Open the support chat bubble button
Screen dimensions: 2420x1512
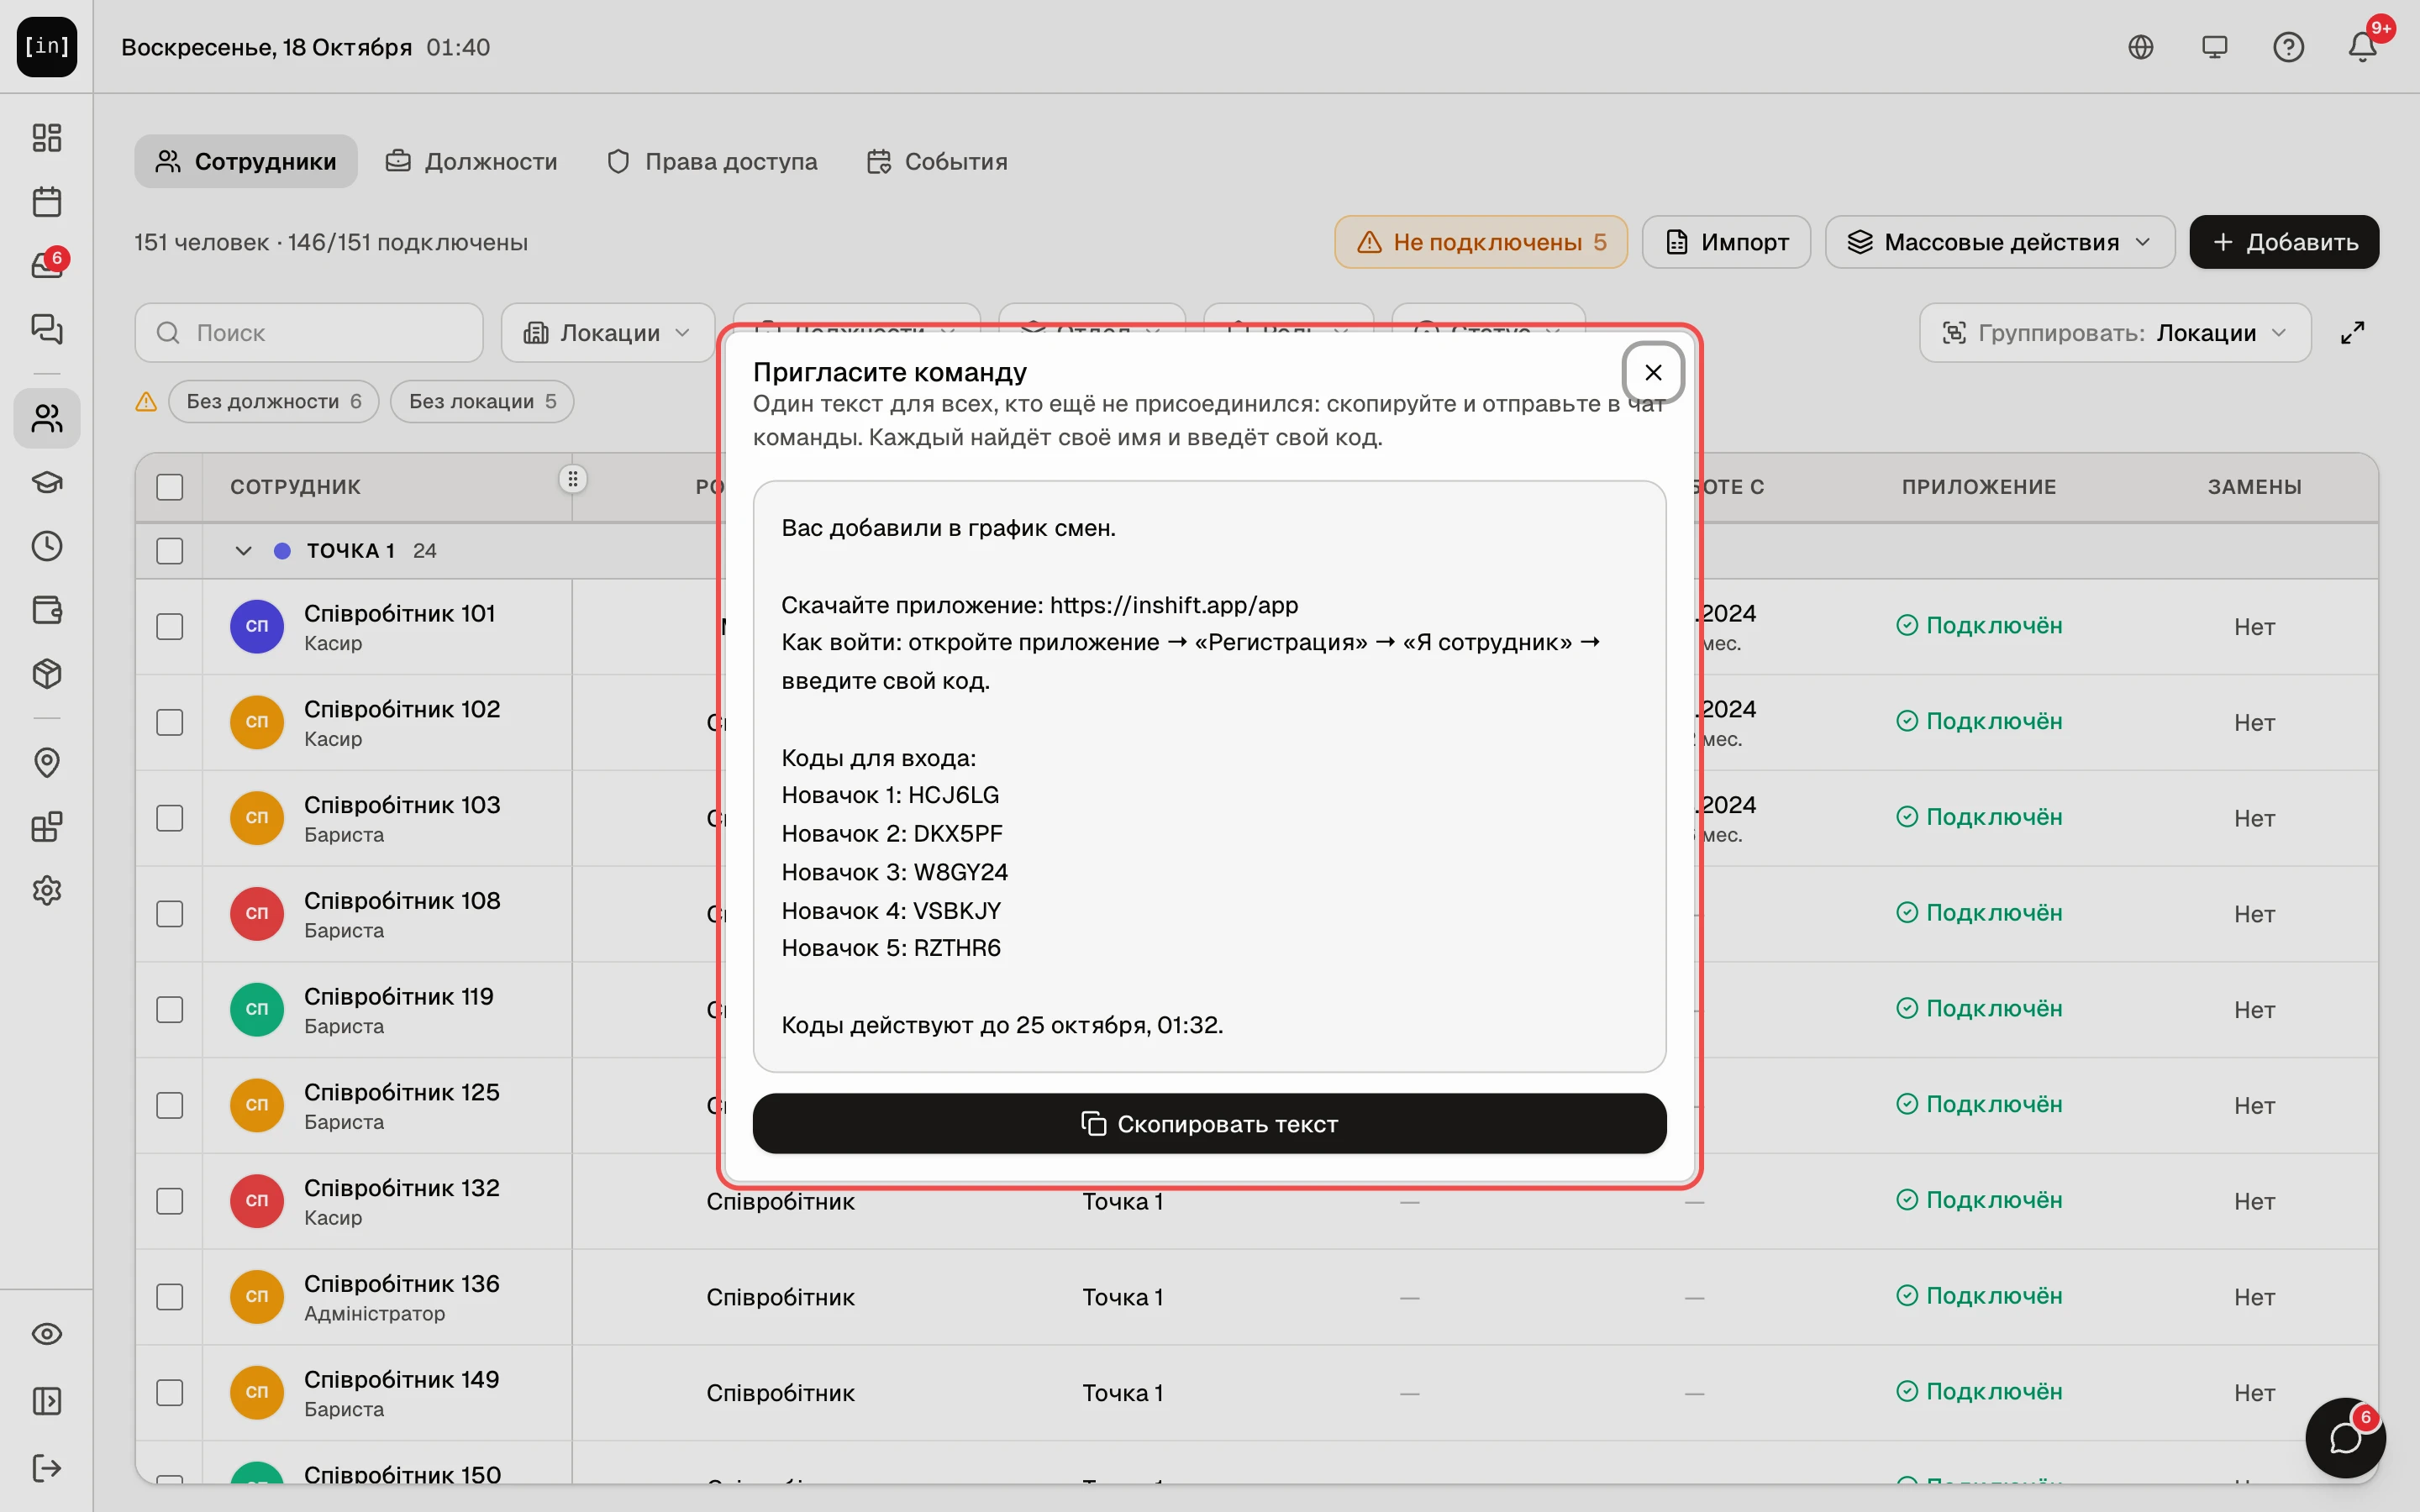click(2345, 1438)
